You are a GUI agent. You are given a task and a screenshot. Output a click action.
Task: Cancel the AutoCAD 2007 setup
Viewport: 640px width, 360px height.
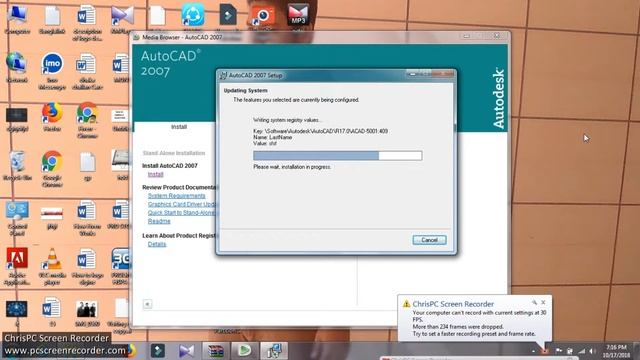(429, 240)
